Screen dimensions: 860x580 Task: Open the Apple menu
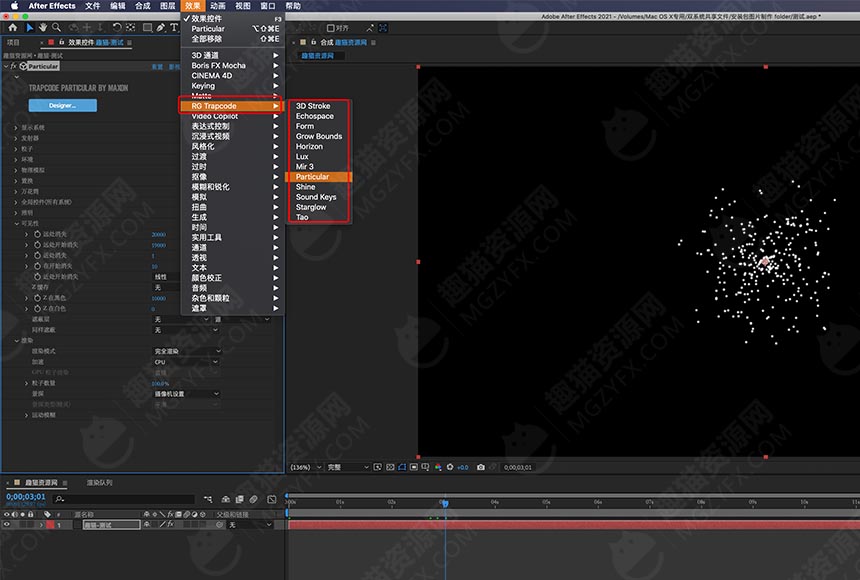[x=14, y=5]
